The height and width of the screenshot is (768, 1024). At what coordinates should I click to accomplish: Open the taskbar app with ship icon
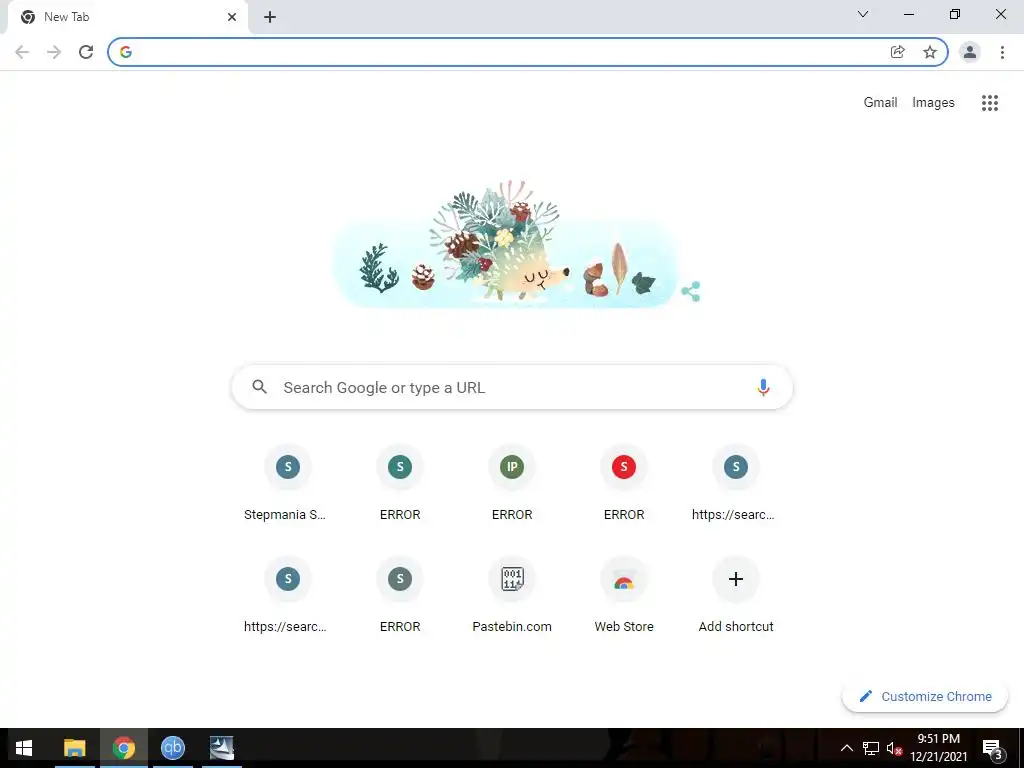click(222, 748)
